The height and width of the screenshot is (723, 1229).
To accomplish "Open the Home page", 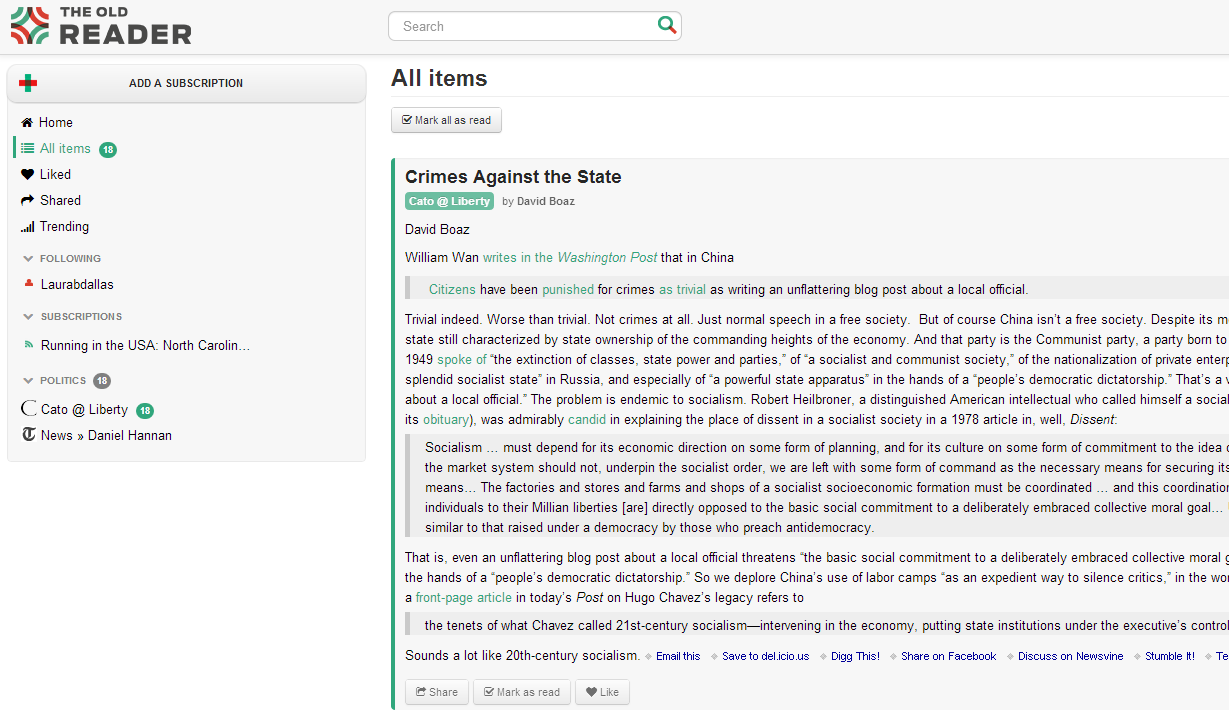I will tap(56, 123).
